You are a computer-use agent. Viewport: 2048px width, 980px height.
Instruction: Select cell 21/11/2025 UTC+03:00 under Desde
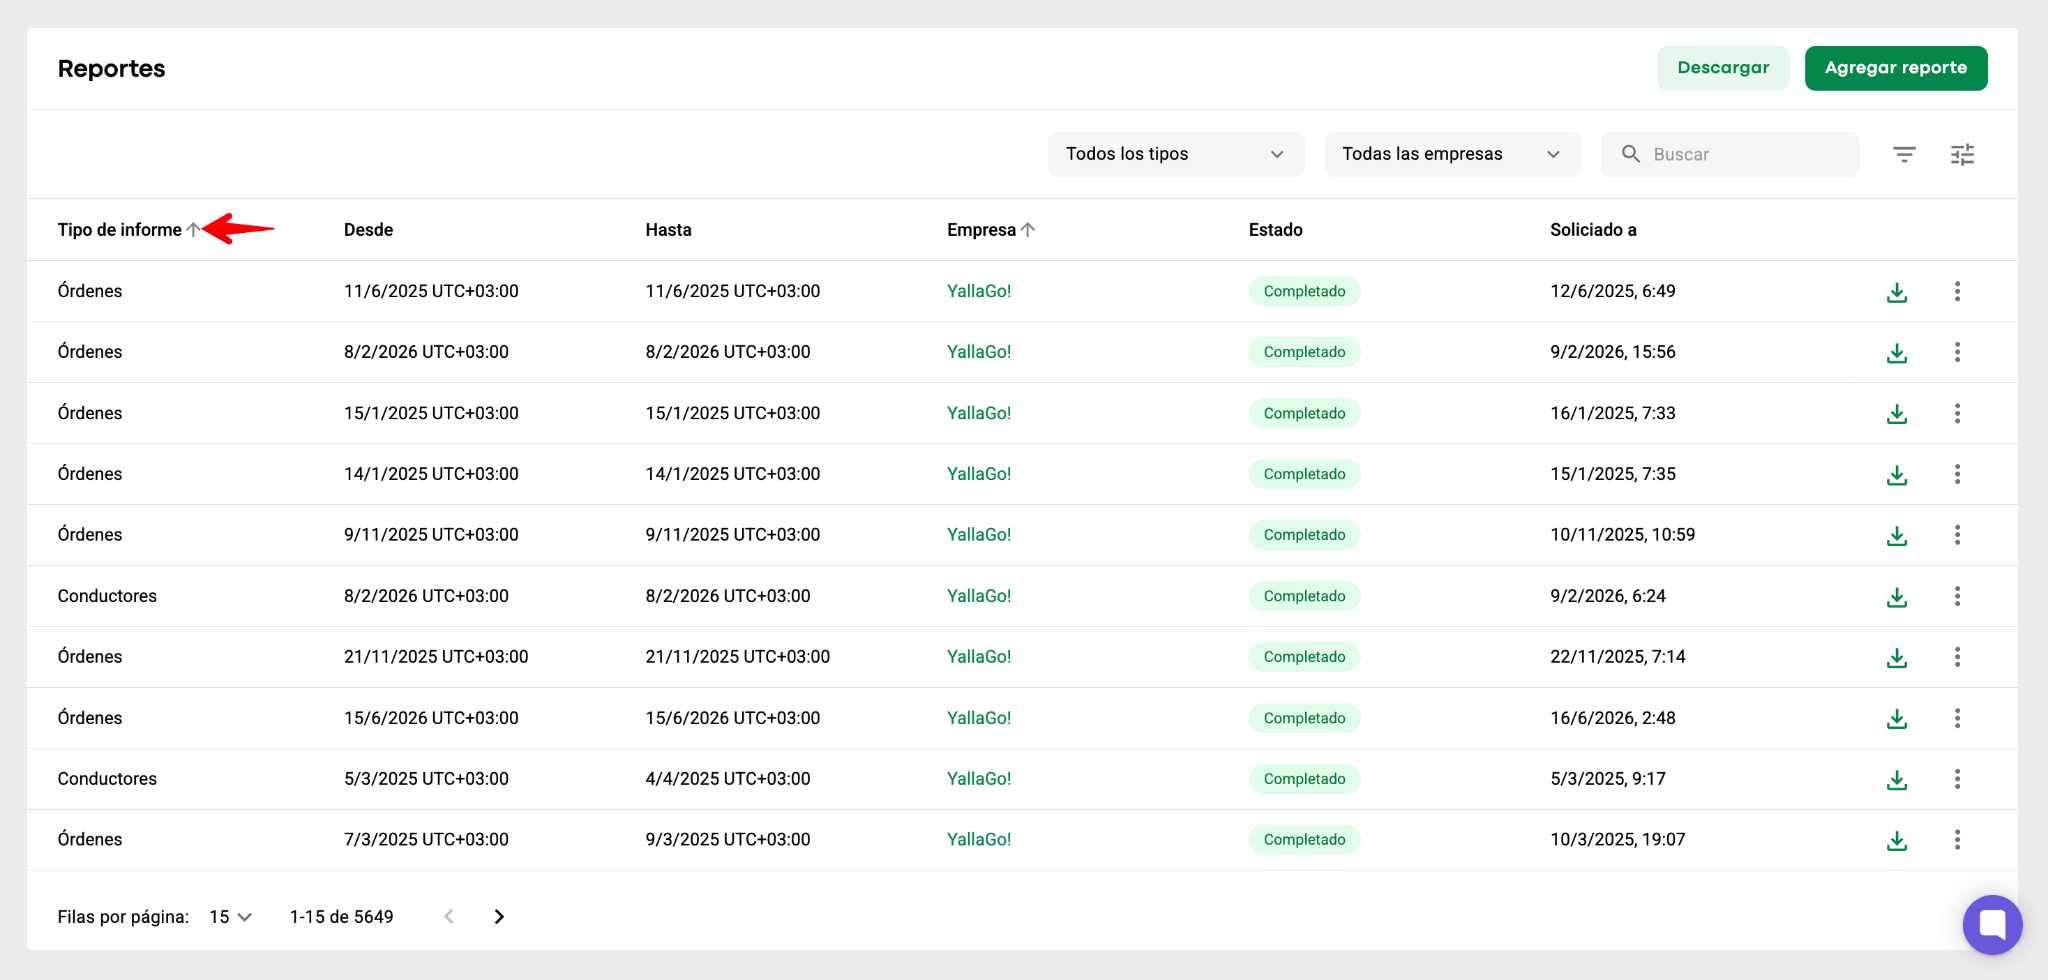pos(436,657)
